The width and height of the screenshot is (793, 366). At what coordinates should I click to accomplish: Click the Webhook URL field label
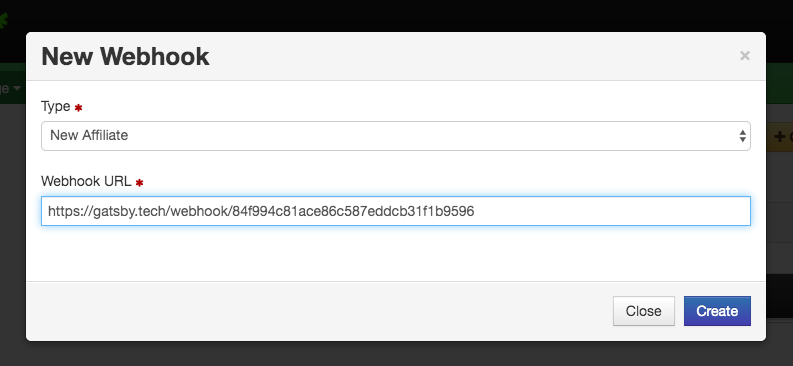[86, 181]
